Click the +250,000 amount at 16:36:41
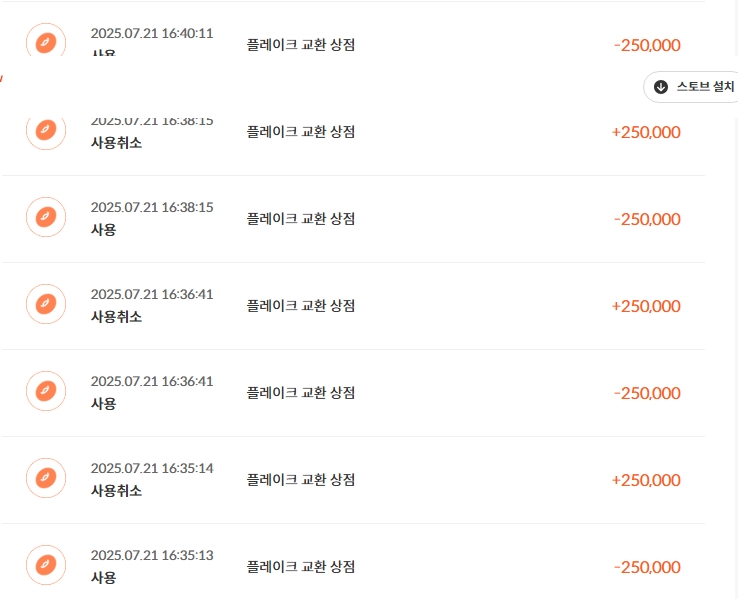This screenshot has height=599, width=738. pyautogui.click(x=646, y=306)
